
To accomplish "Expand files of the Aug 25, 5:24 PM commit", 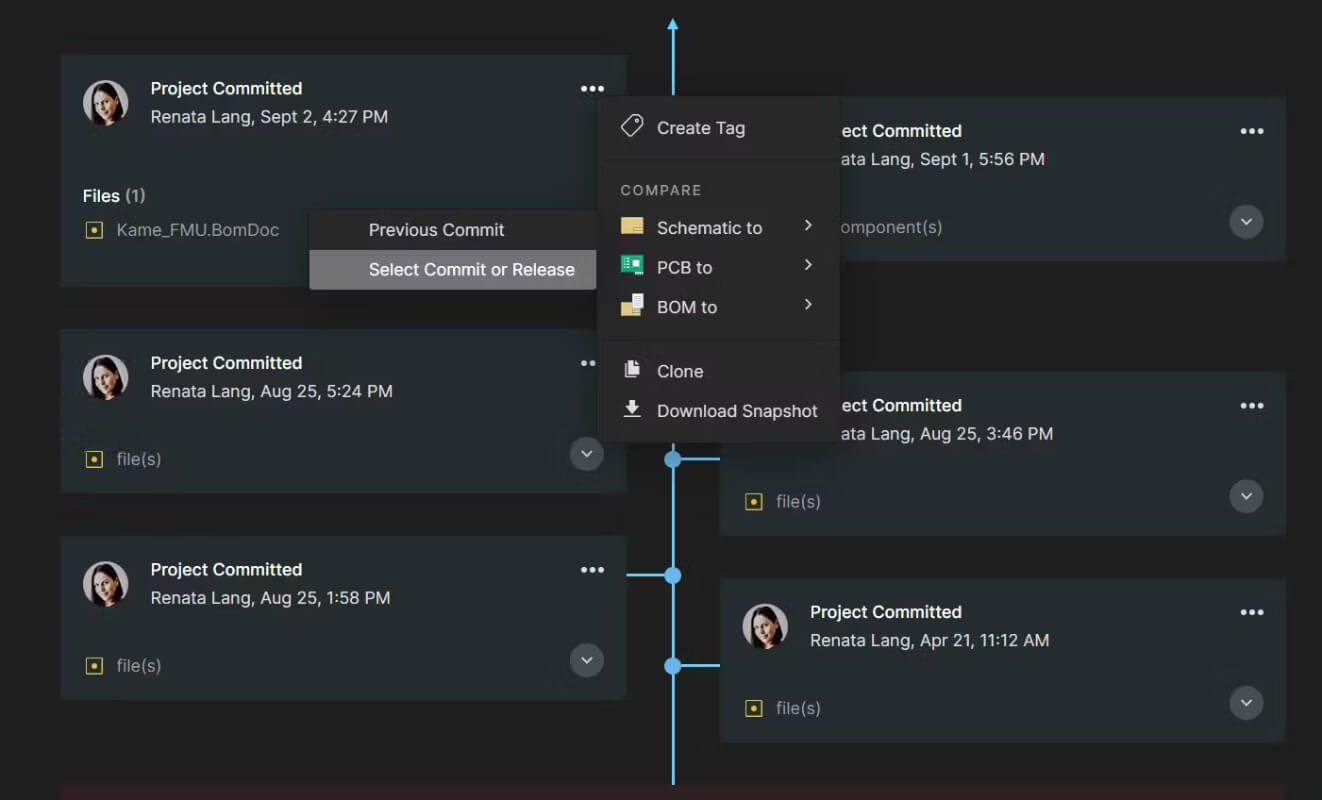I will tap(587, 454).
